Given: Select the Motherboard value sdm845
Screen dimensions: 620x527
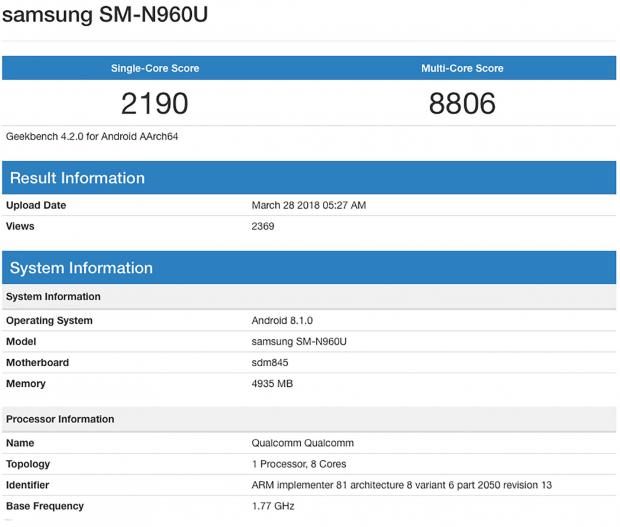Looking at the screenshot, I should 270,363.
